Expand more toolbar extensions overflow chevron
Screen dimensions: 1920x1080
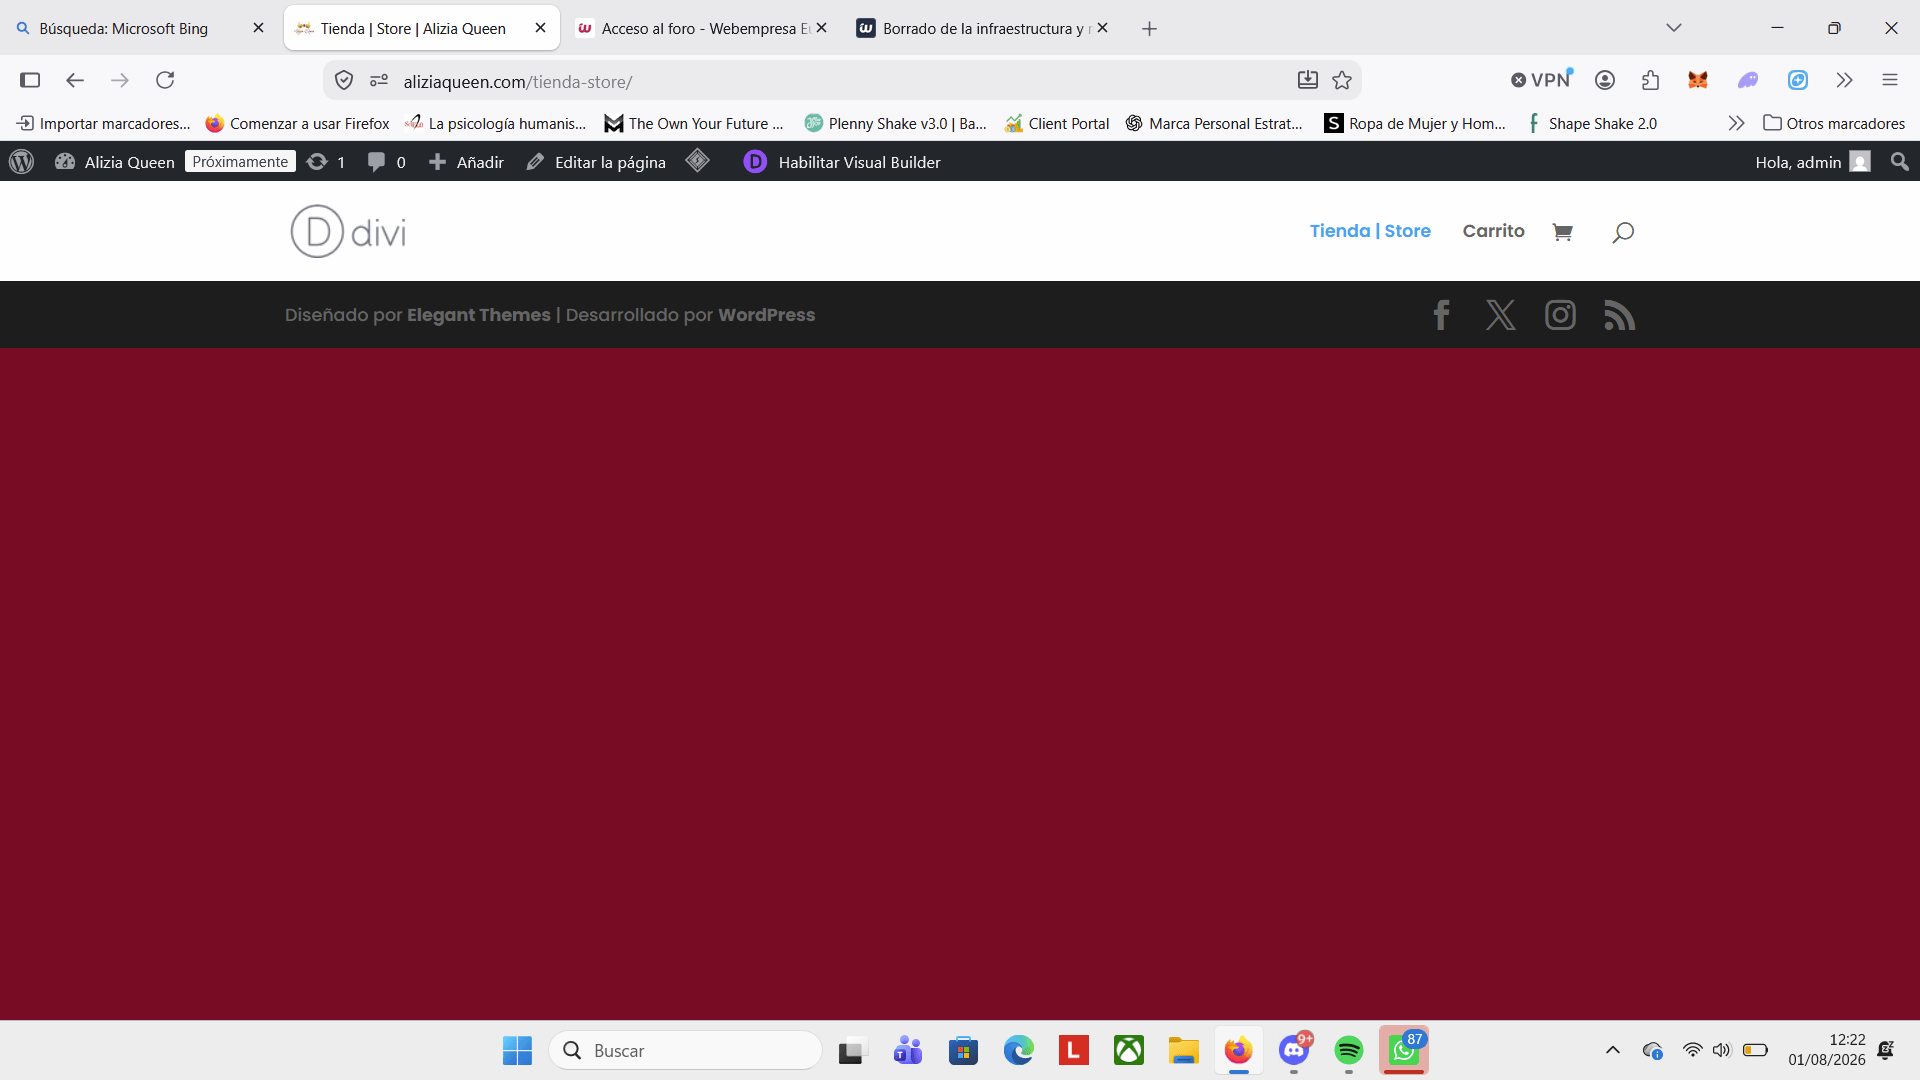coord(1844,80)
